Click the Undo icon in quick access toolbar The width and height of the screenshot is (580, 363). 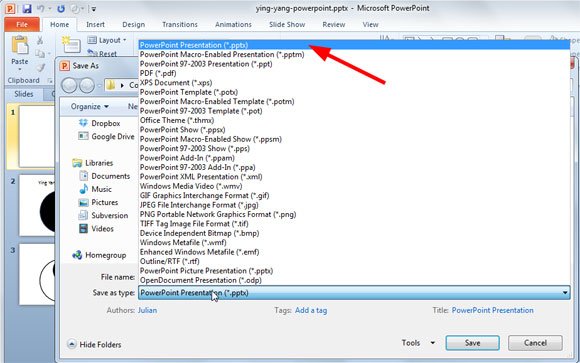(40, 9)
